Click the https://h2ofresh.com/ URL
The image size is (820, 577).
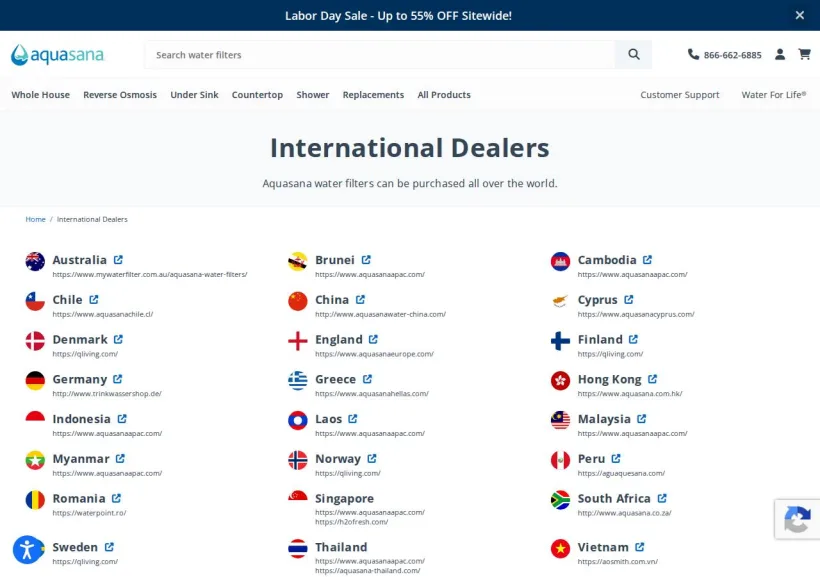tap(351, 522)
